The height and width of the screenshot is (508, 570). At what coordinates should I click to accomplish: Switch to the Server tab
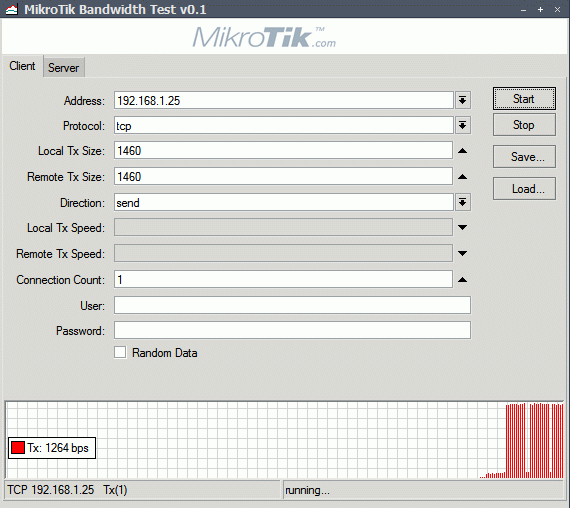coord(64,68)
